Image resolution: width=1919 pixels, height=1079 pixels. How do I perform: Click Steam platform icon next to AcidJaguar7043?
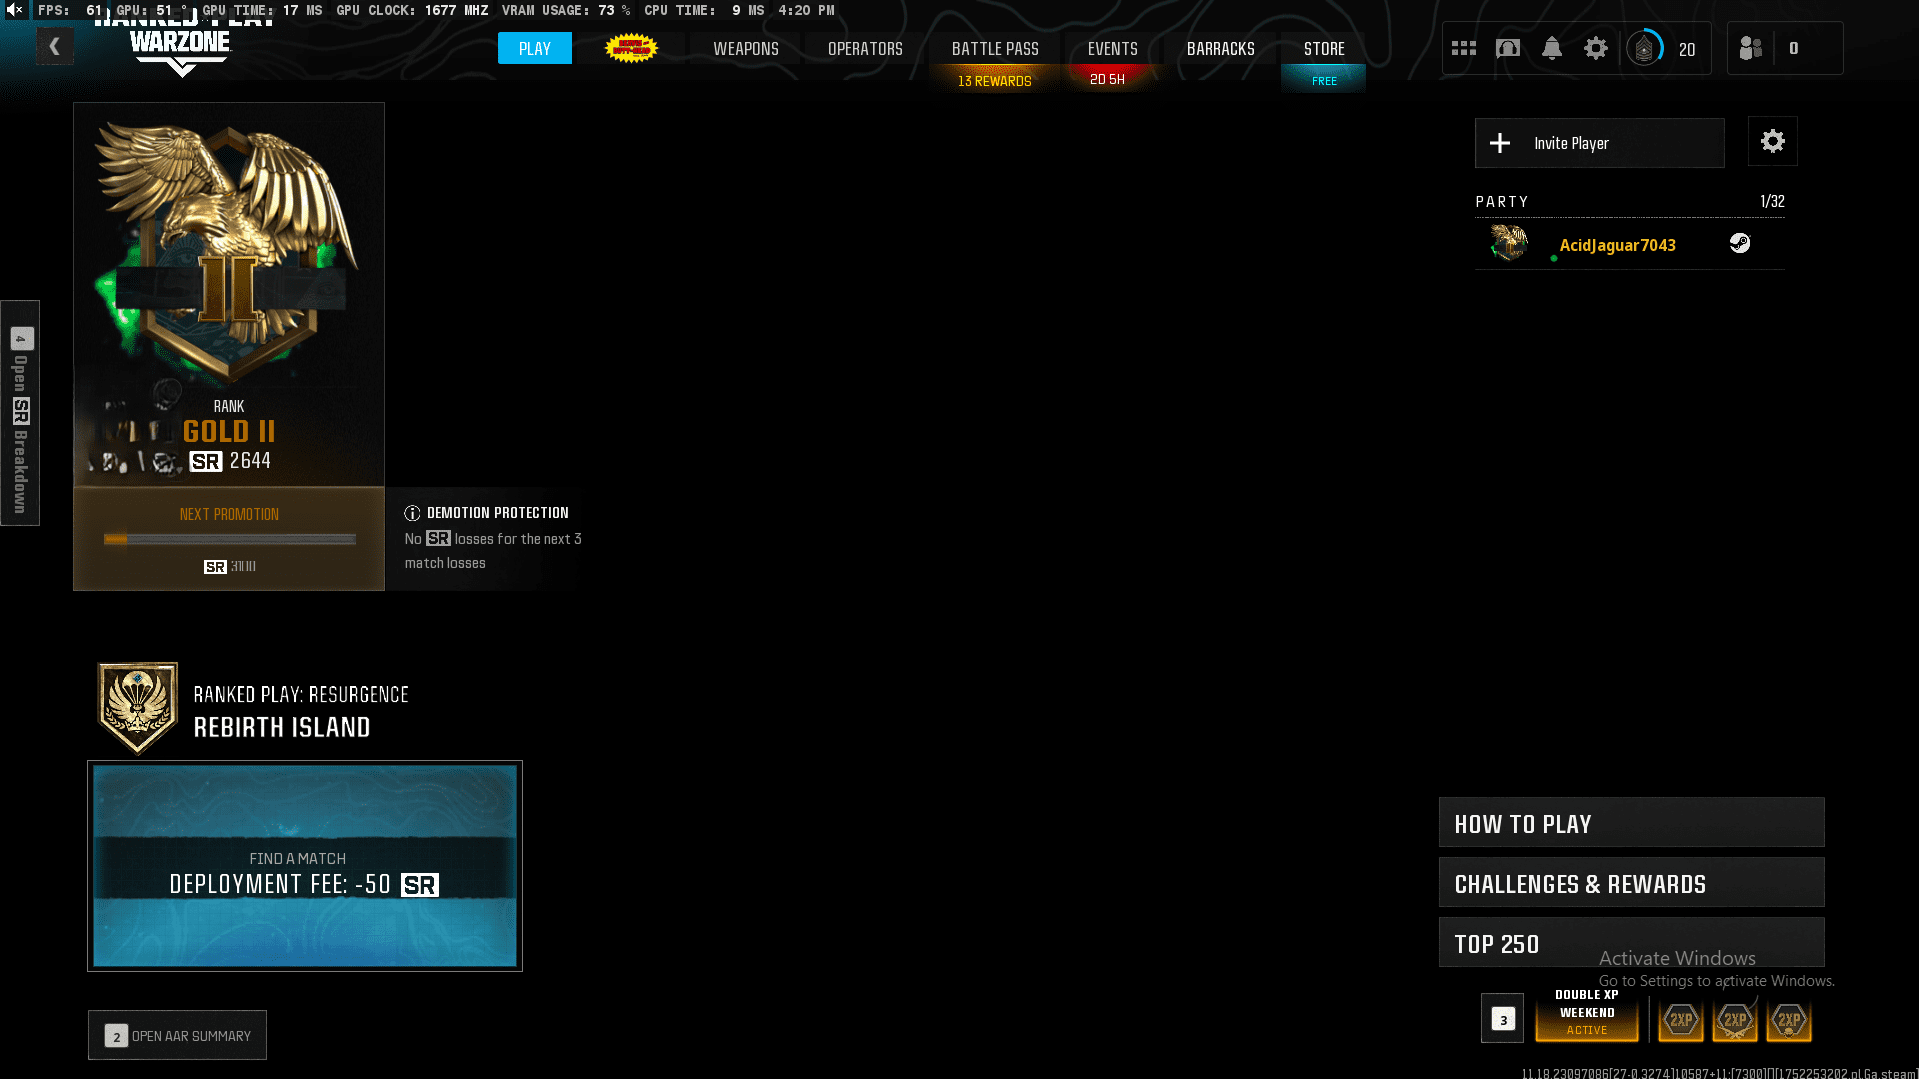(1740, 243)
